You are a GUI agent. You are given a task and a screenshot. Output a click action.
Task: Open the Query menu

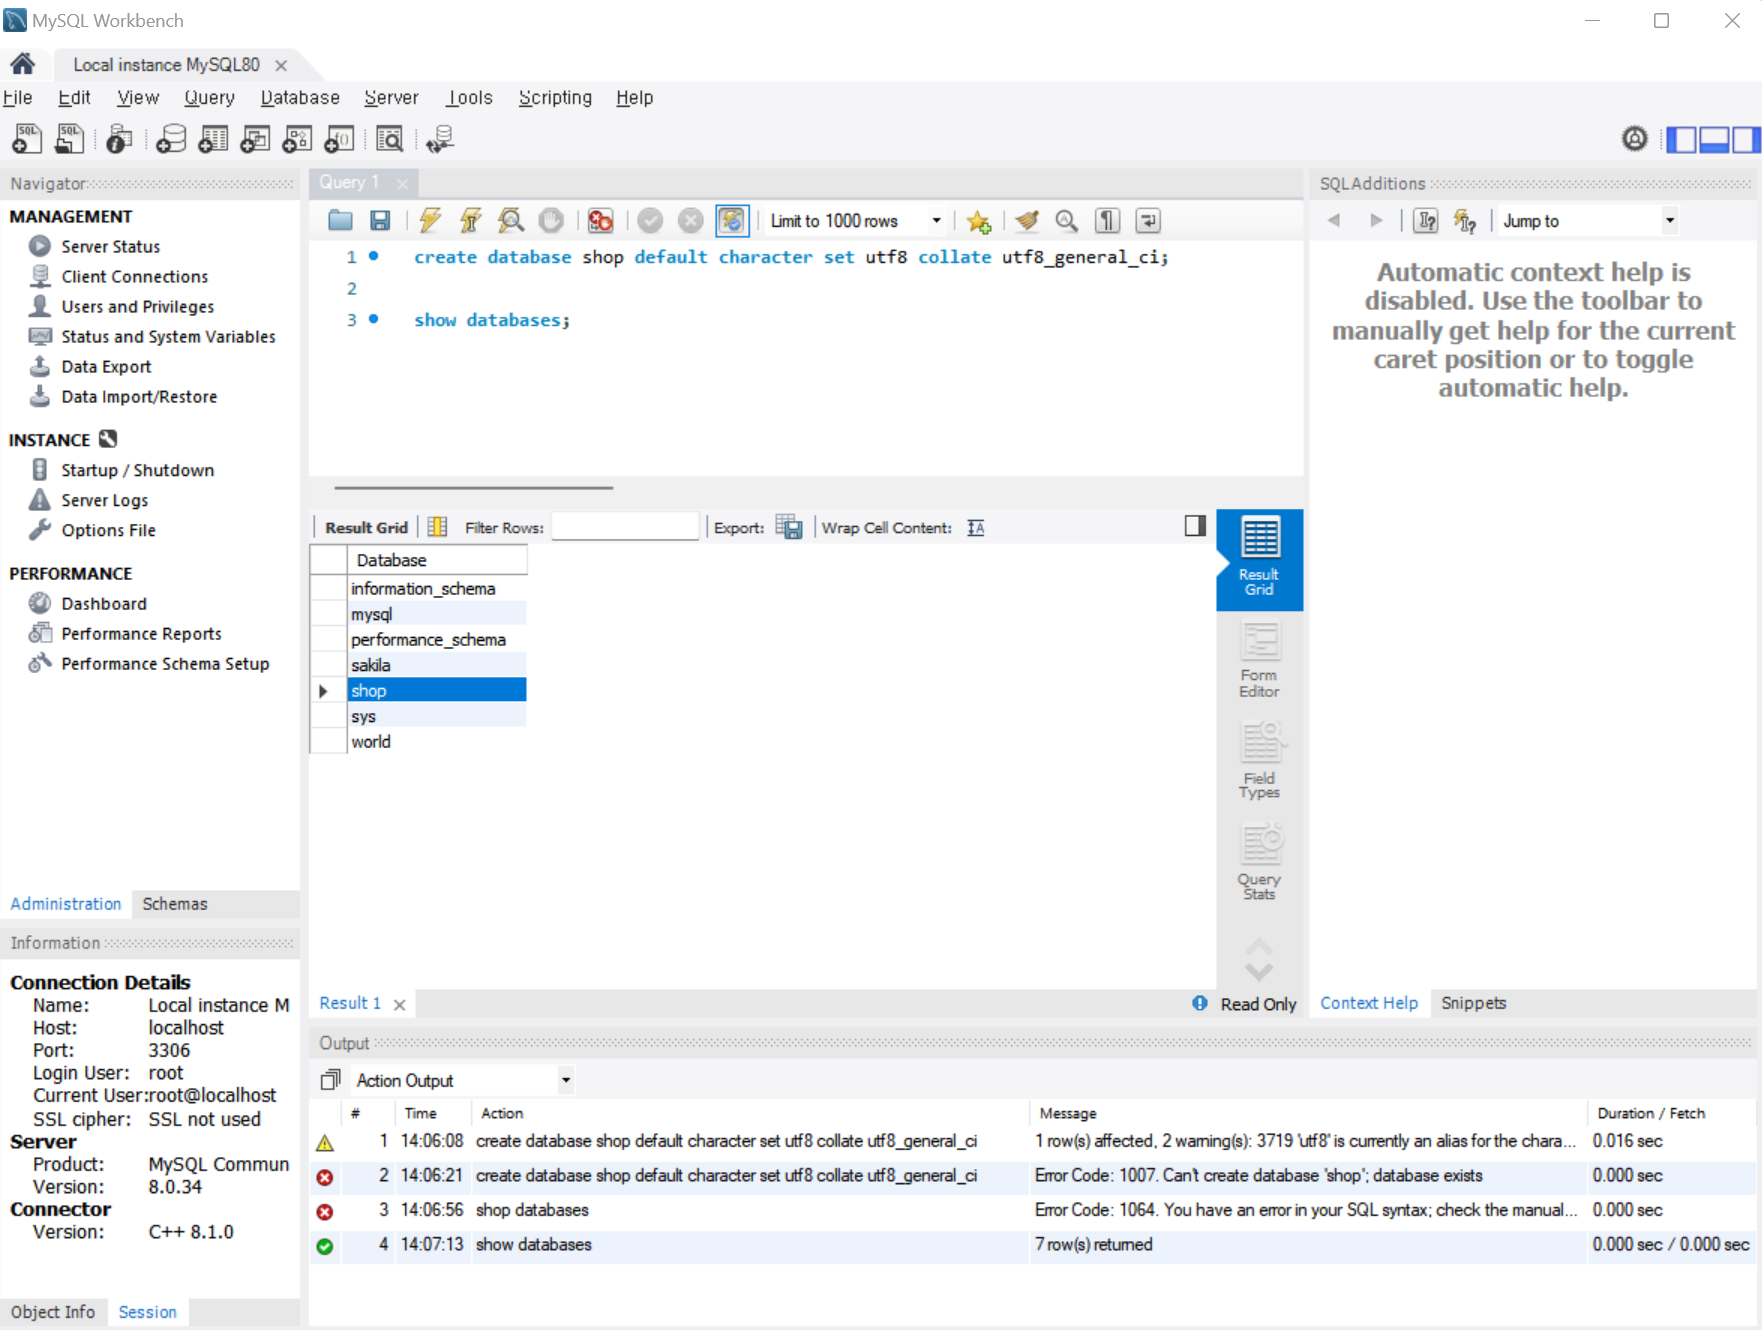click(209, 98)
